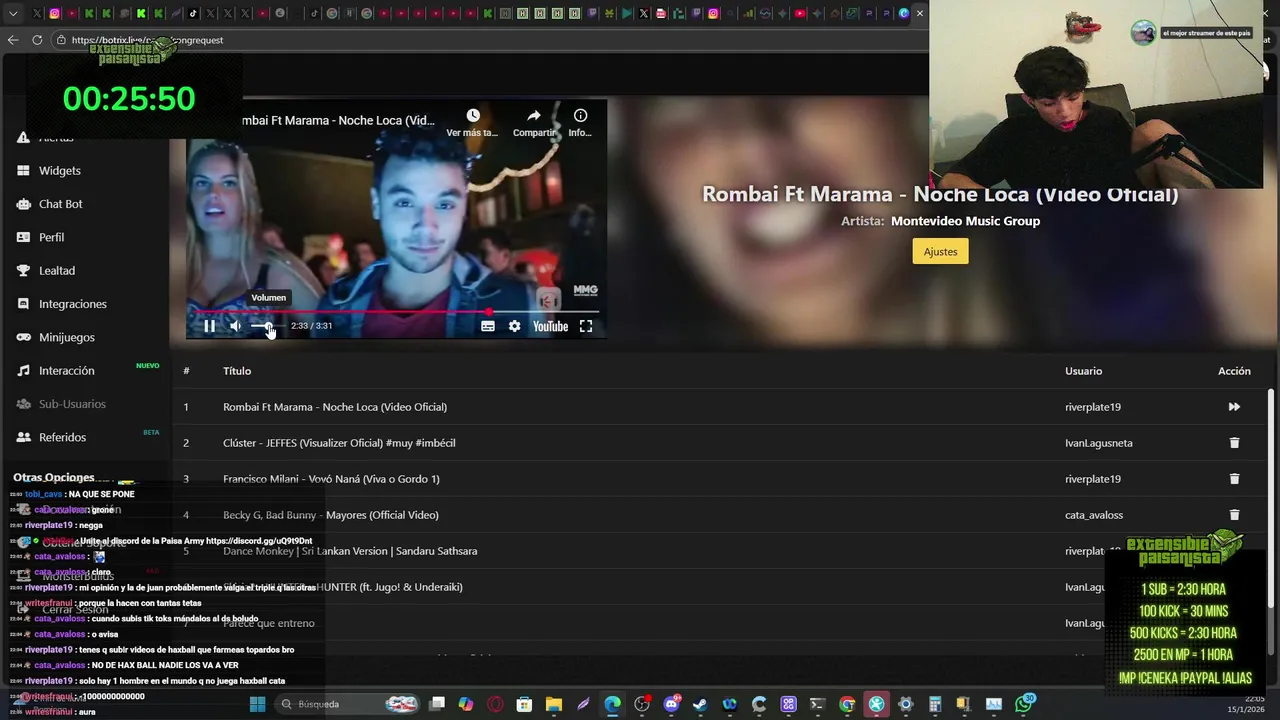Screen dimensions: 1280x720
Task: Open Discord from the taskbar
Action: (671, 704)
